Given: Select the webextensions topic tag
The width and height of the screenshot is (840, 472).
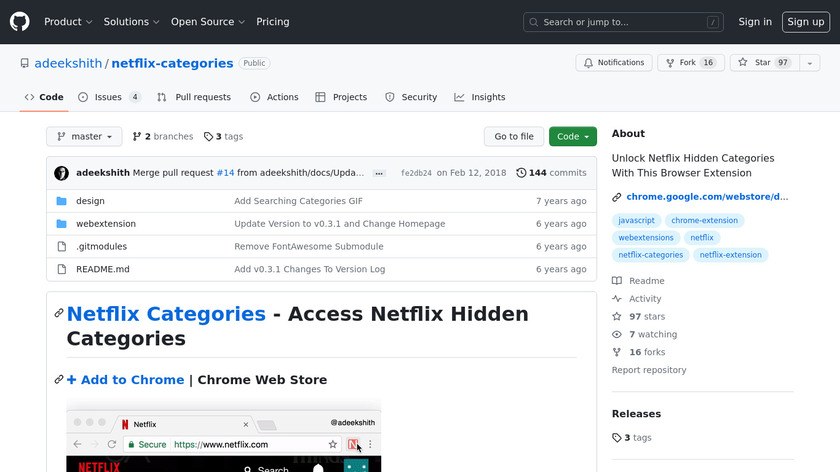Looking at the screenshot, I should click(646, 237).
